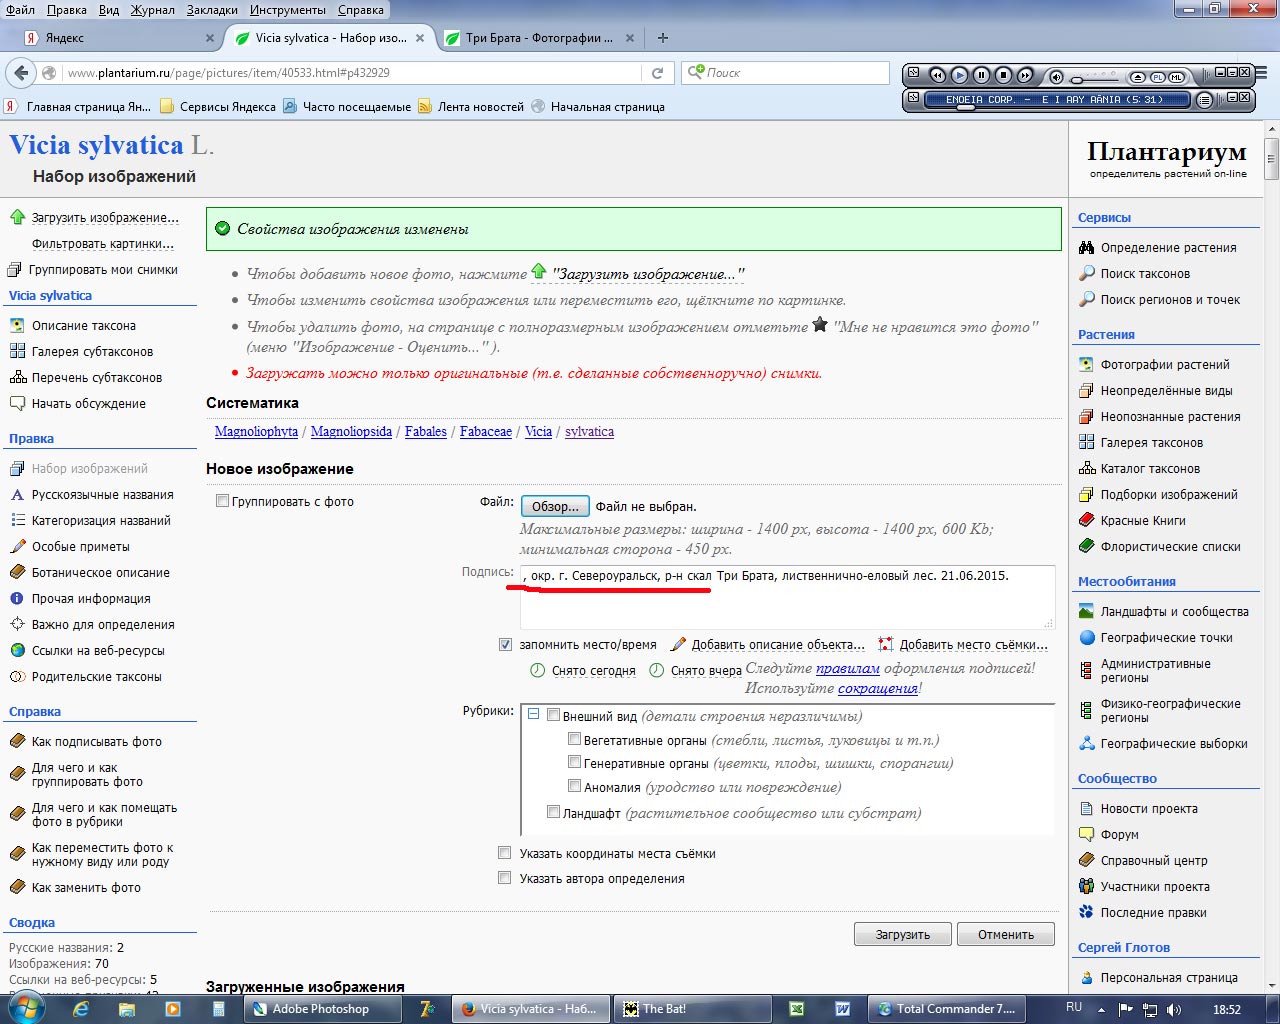
Task: Open the 'Fabaceae' taxonomy link
Action: pyautogui.click(x=485, y=432)
